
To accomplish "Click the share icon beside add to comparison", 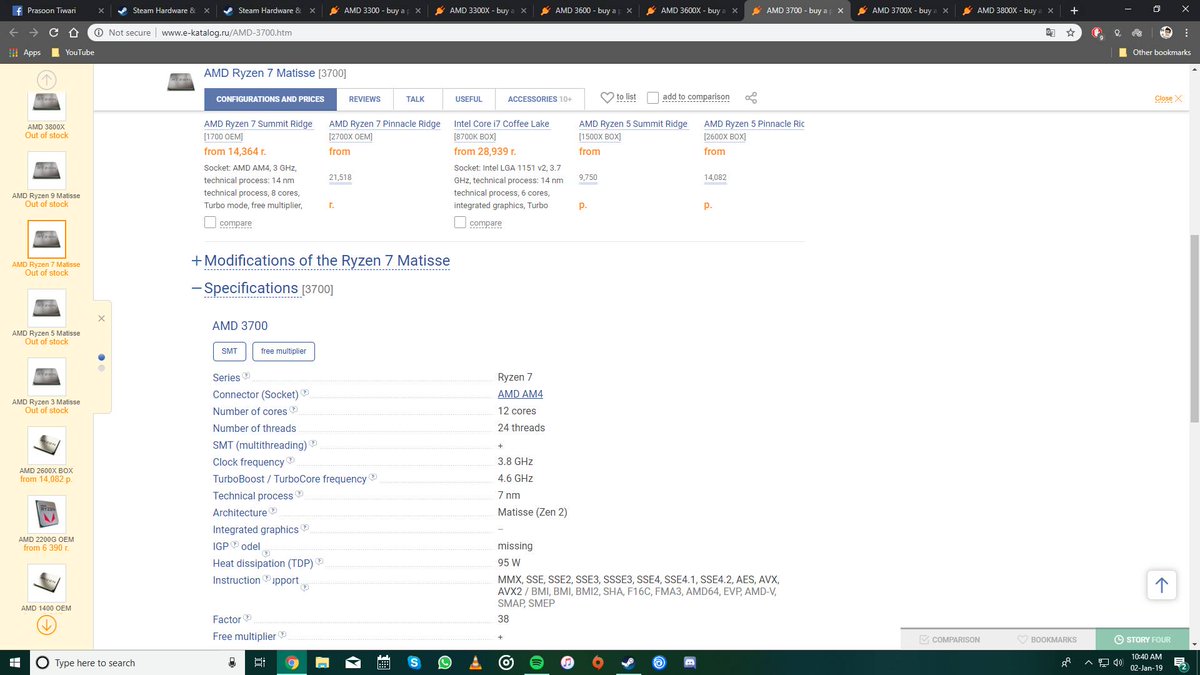I will coord(751,98).
